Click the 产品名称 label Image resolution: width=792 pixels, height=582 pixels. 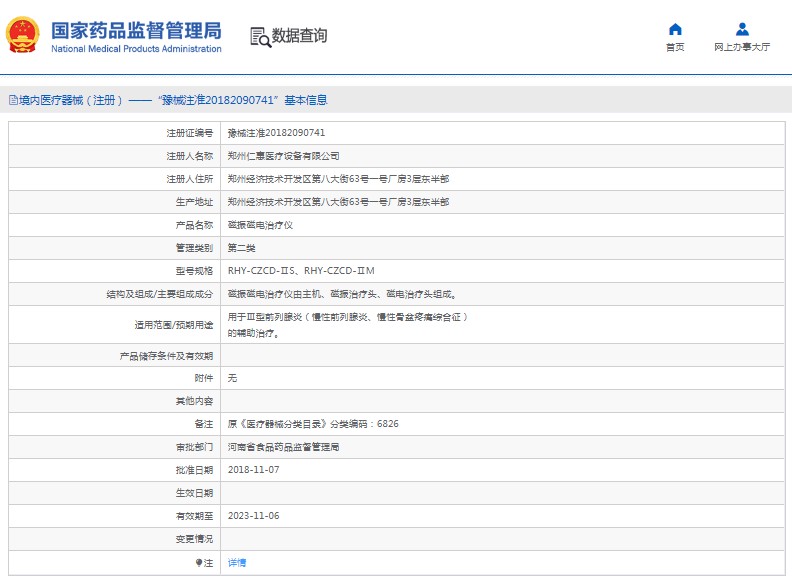[x=194, y=225]
